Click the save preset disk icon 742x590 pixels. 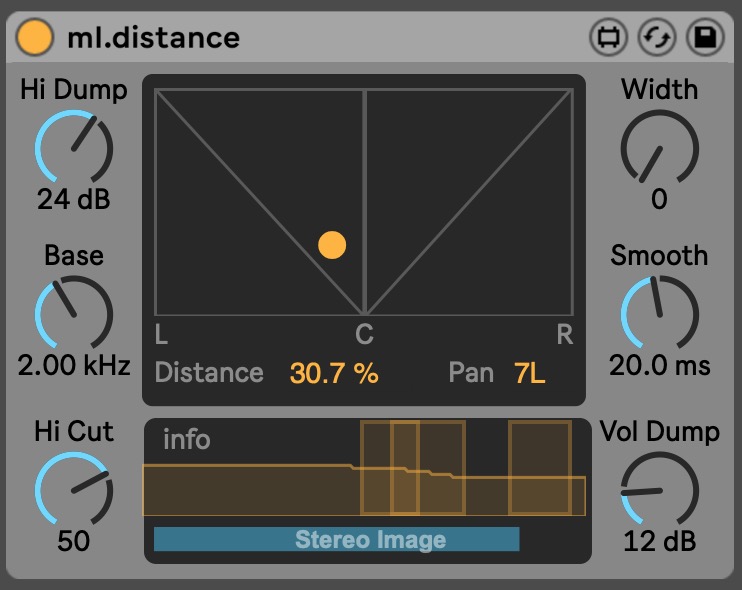705,38
